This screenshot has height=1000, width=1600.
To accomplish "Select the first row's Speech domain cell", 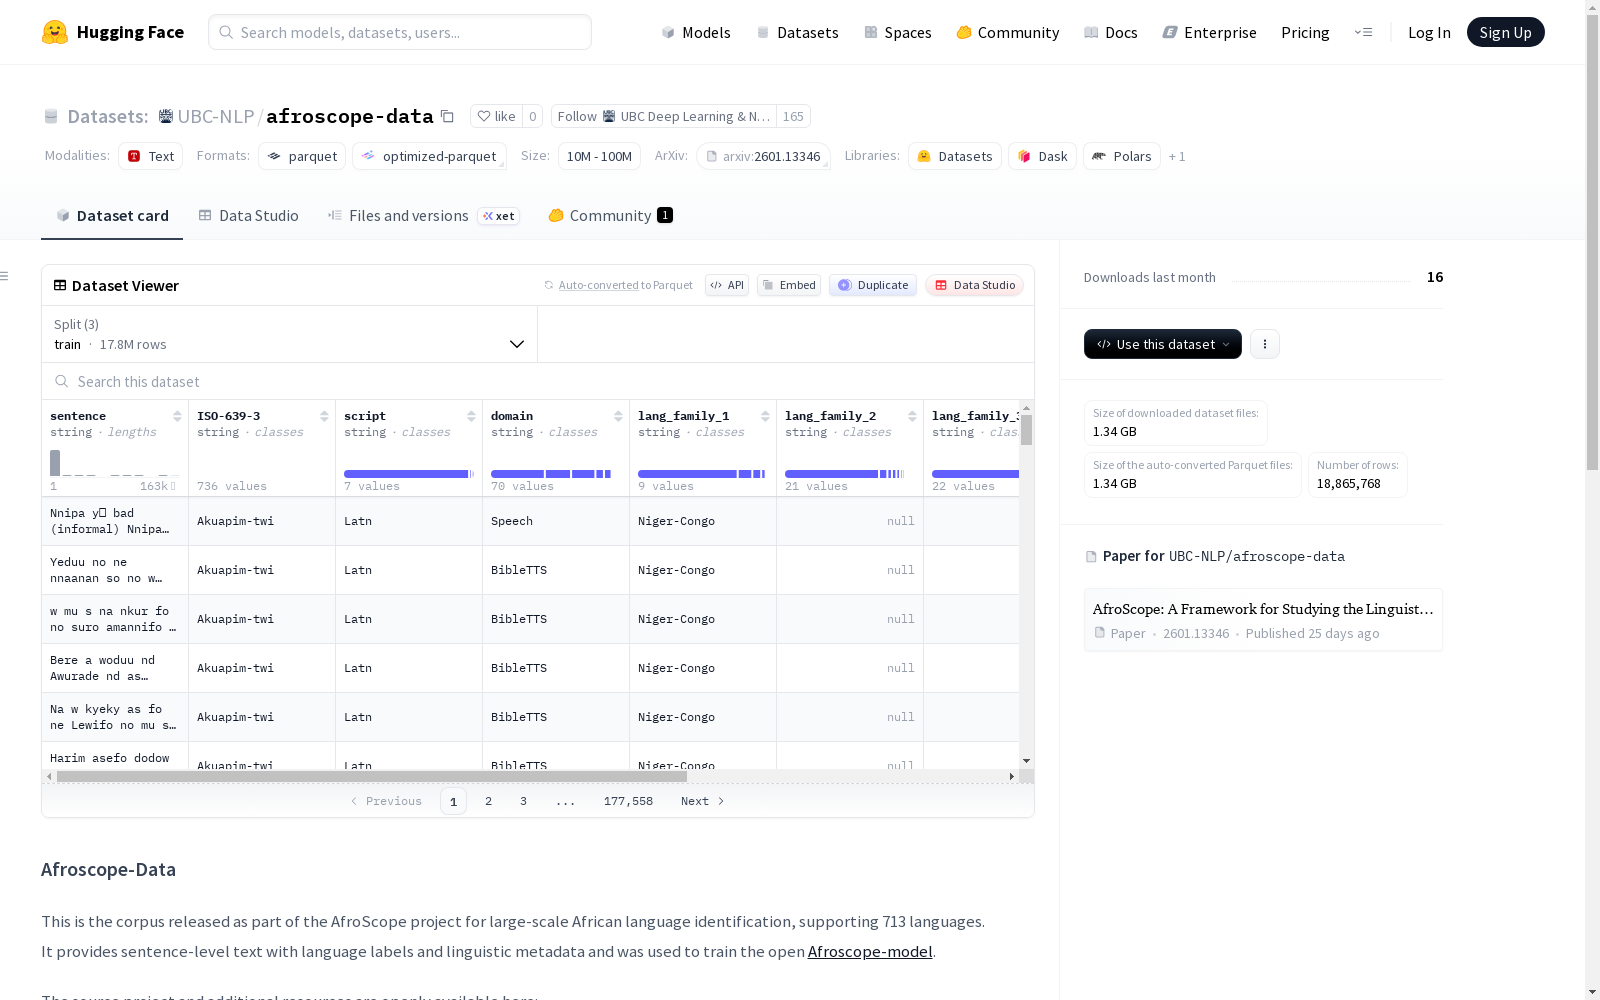I will click(x=556, y=521).
